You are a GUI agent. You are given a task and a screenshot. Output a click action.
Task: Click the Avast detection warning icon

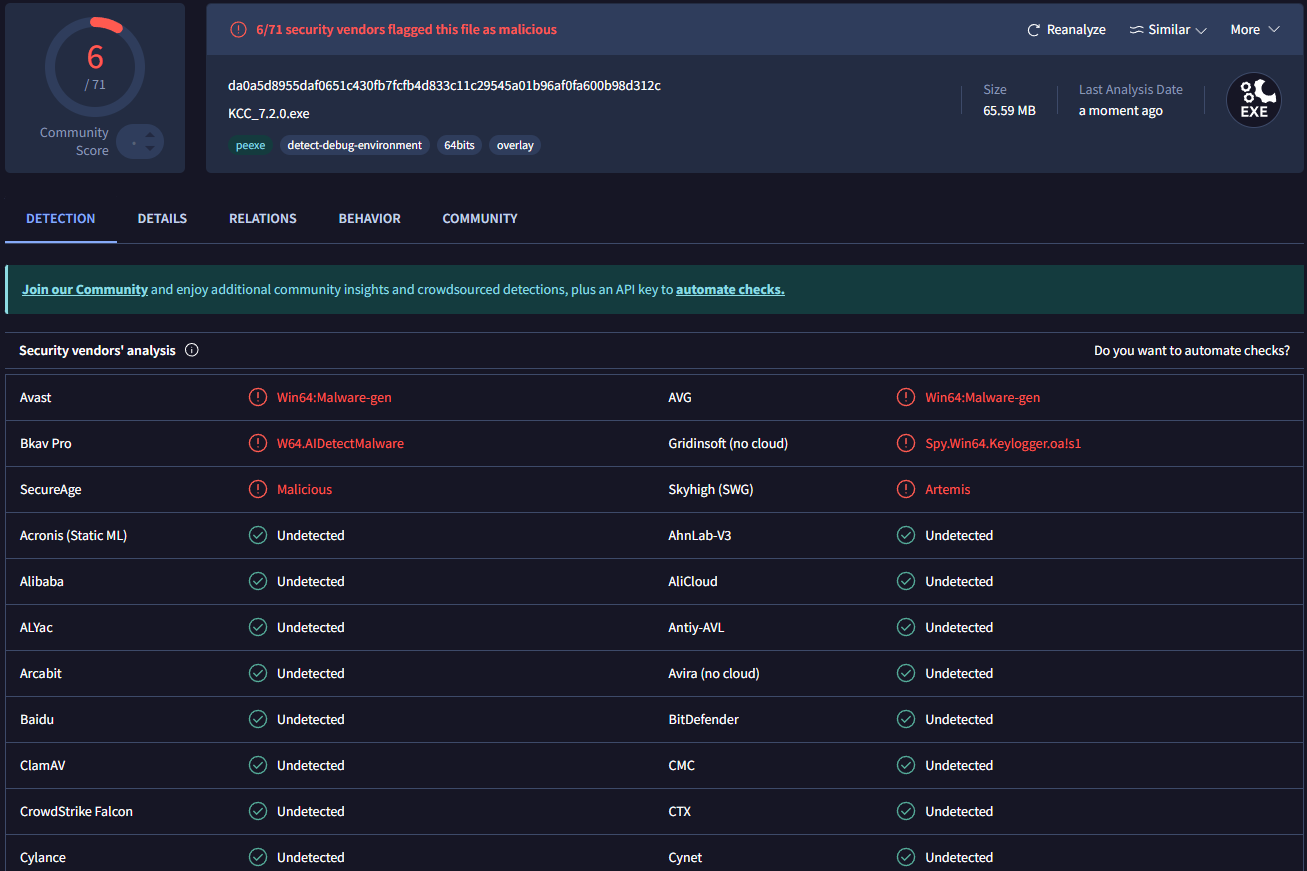point(258,398)
